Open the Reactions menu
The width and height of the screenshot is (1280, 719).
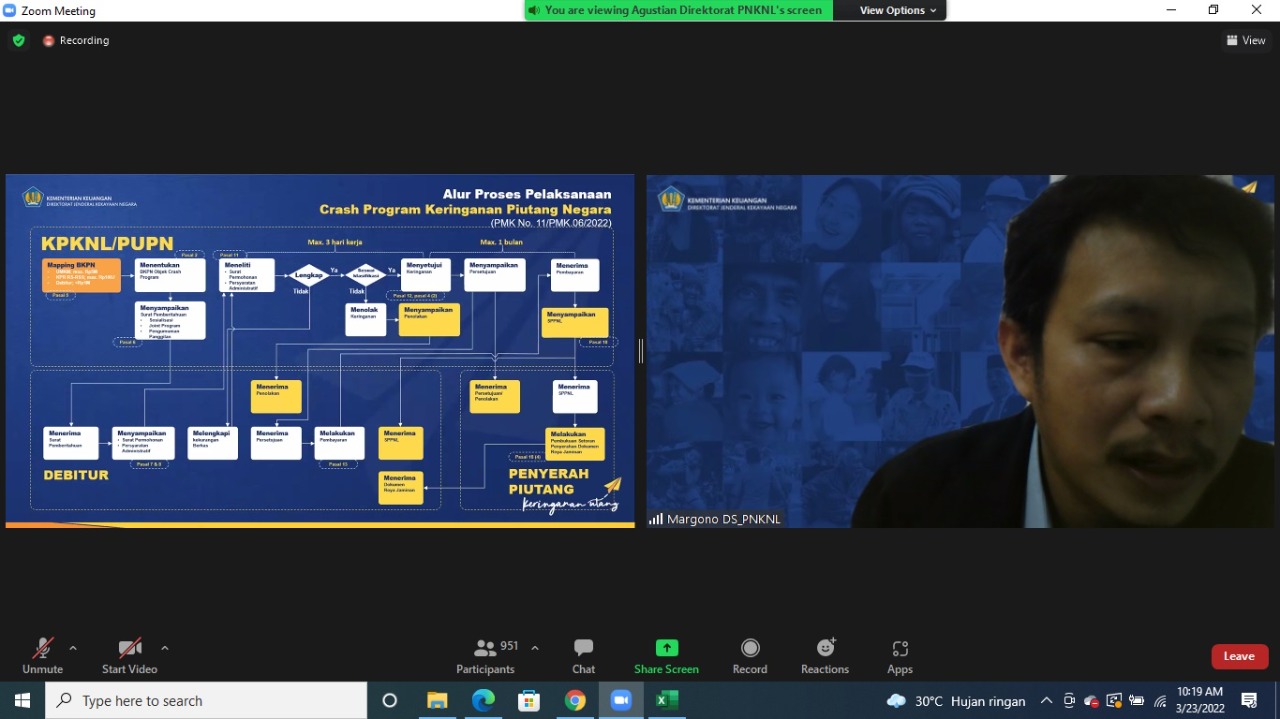(825, 655)
